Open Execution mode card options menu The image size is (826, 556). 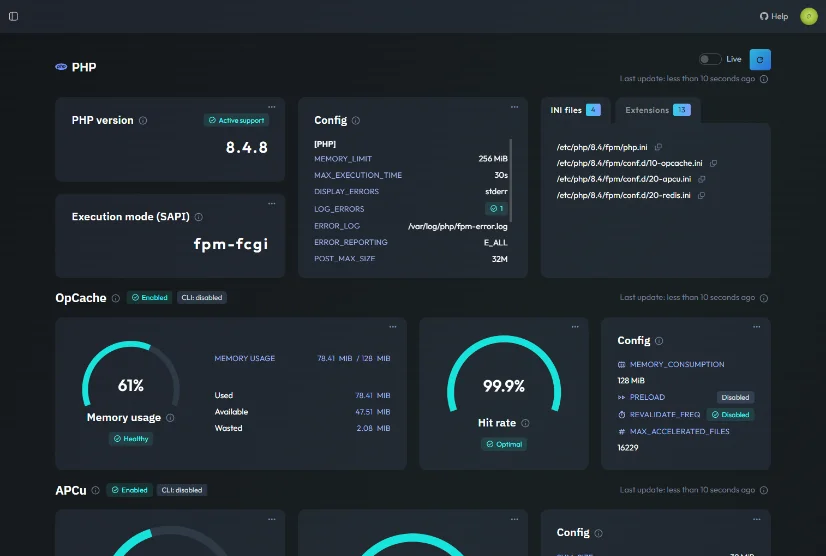pyautogui.click(x=272, y=203)
